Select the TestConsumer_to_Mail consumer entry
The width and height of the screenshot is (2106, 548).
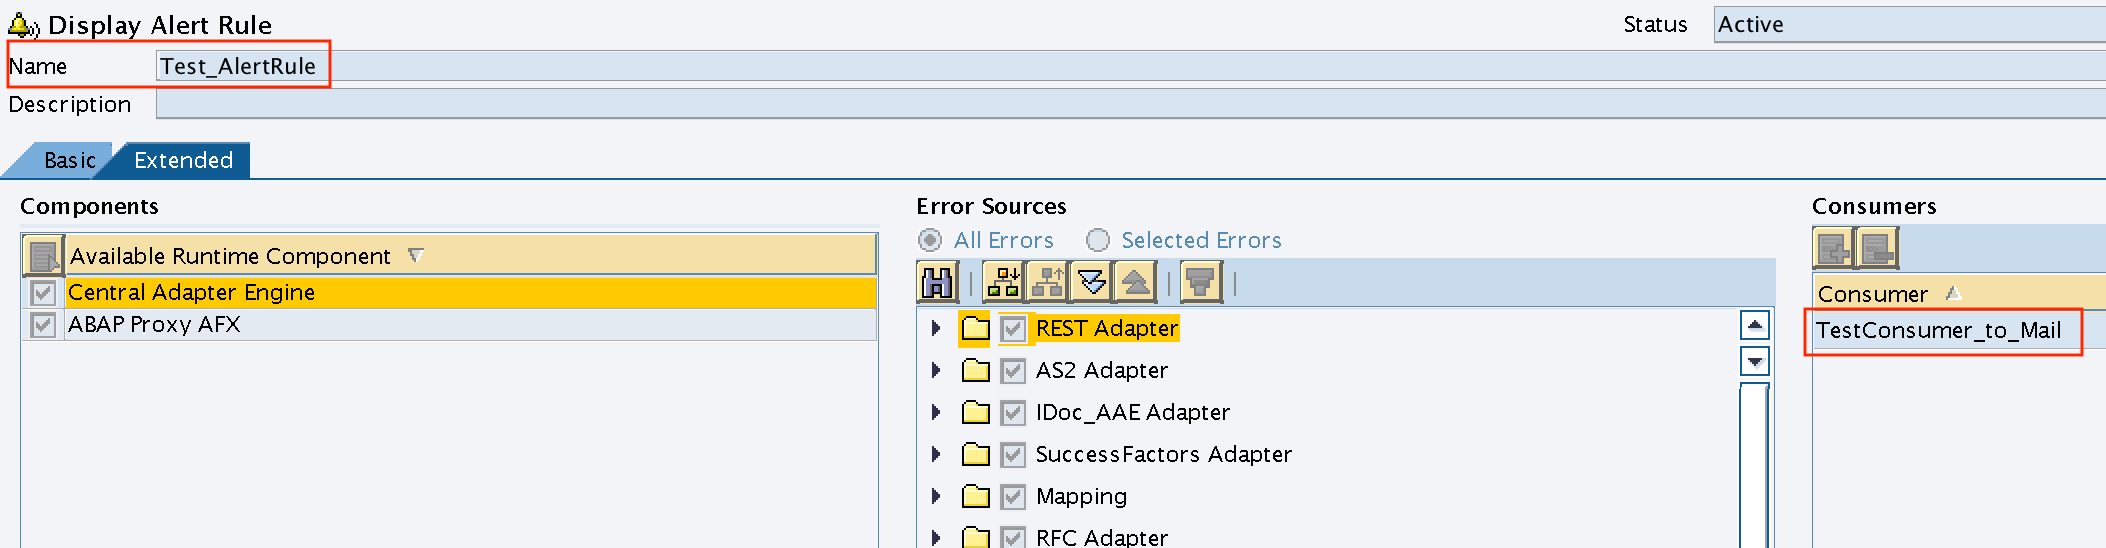[x=1938, y=330]
